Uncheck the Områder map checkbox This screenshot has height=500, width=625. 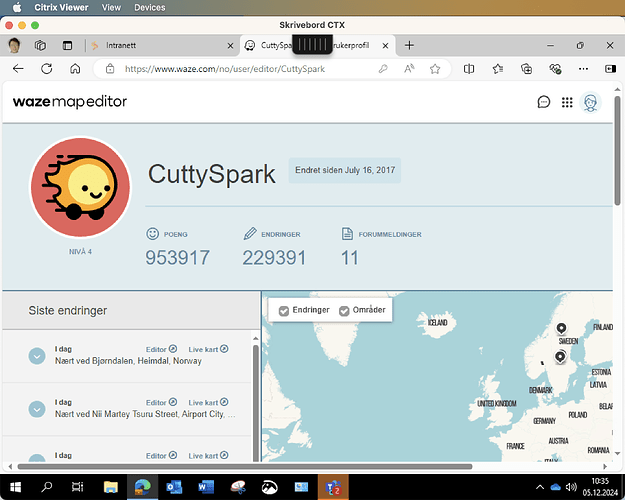point(345,311)
